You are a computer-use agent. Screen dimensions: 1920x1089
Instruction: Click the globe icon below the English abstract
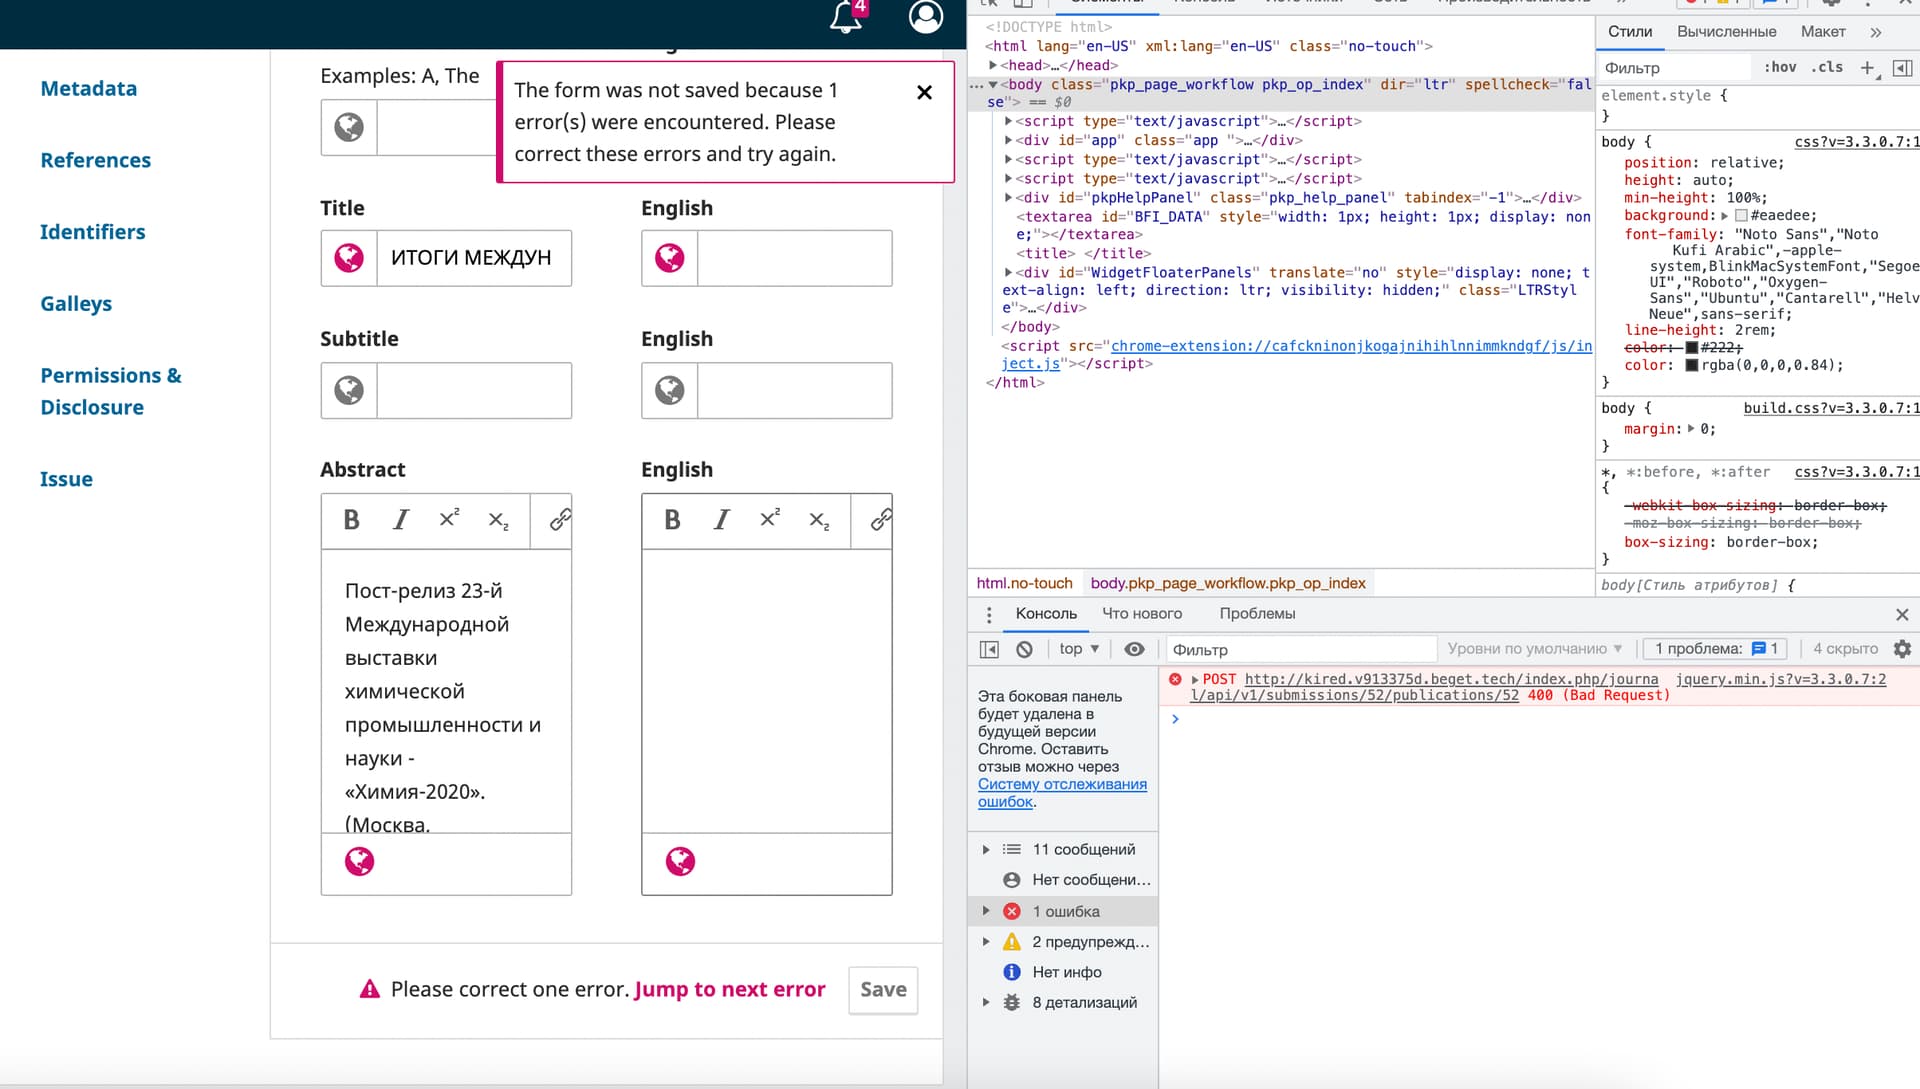[681, 862]
